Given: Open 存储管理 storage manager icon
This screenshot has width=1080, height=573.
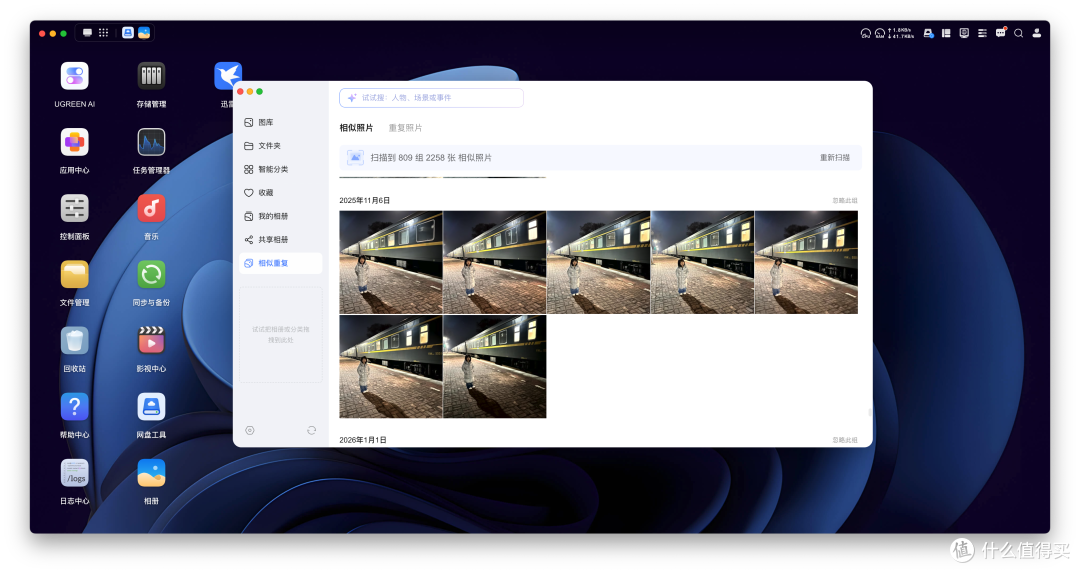Looking at the screenshot, I should pyautogui.click(x=151, y=76).
